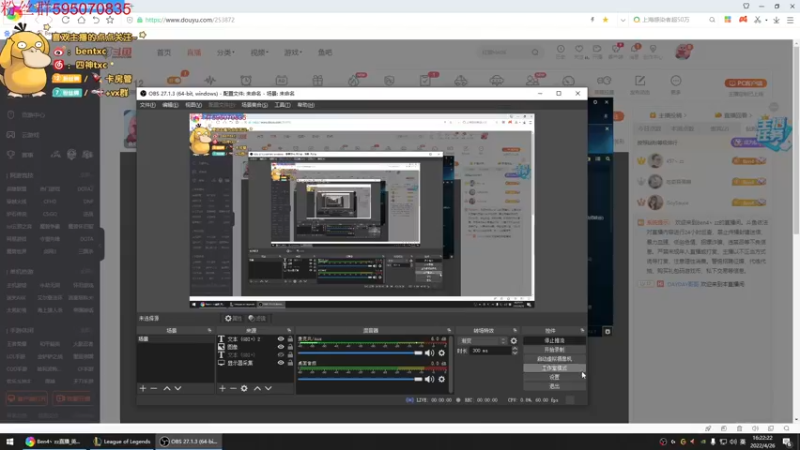This screenshot has width=800, height=450.
Task: Open 麦克风/Aux audio settings gear
Action: click(x=441, y=353)
